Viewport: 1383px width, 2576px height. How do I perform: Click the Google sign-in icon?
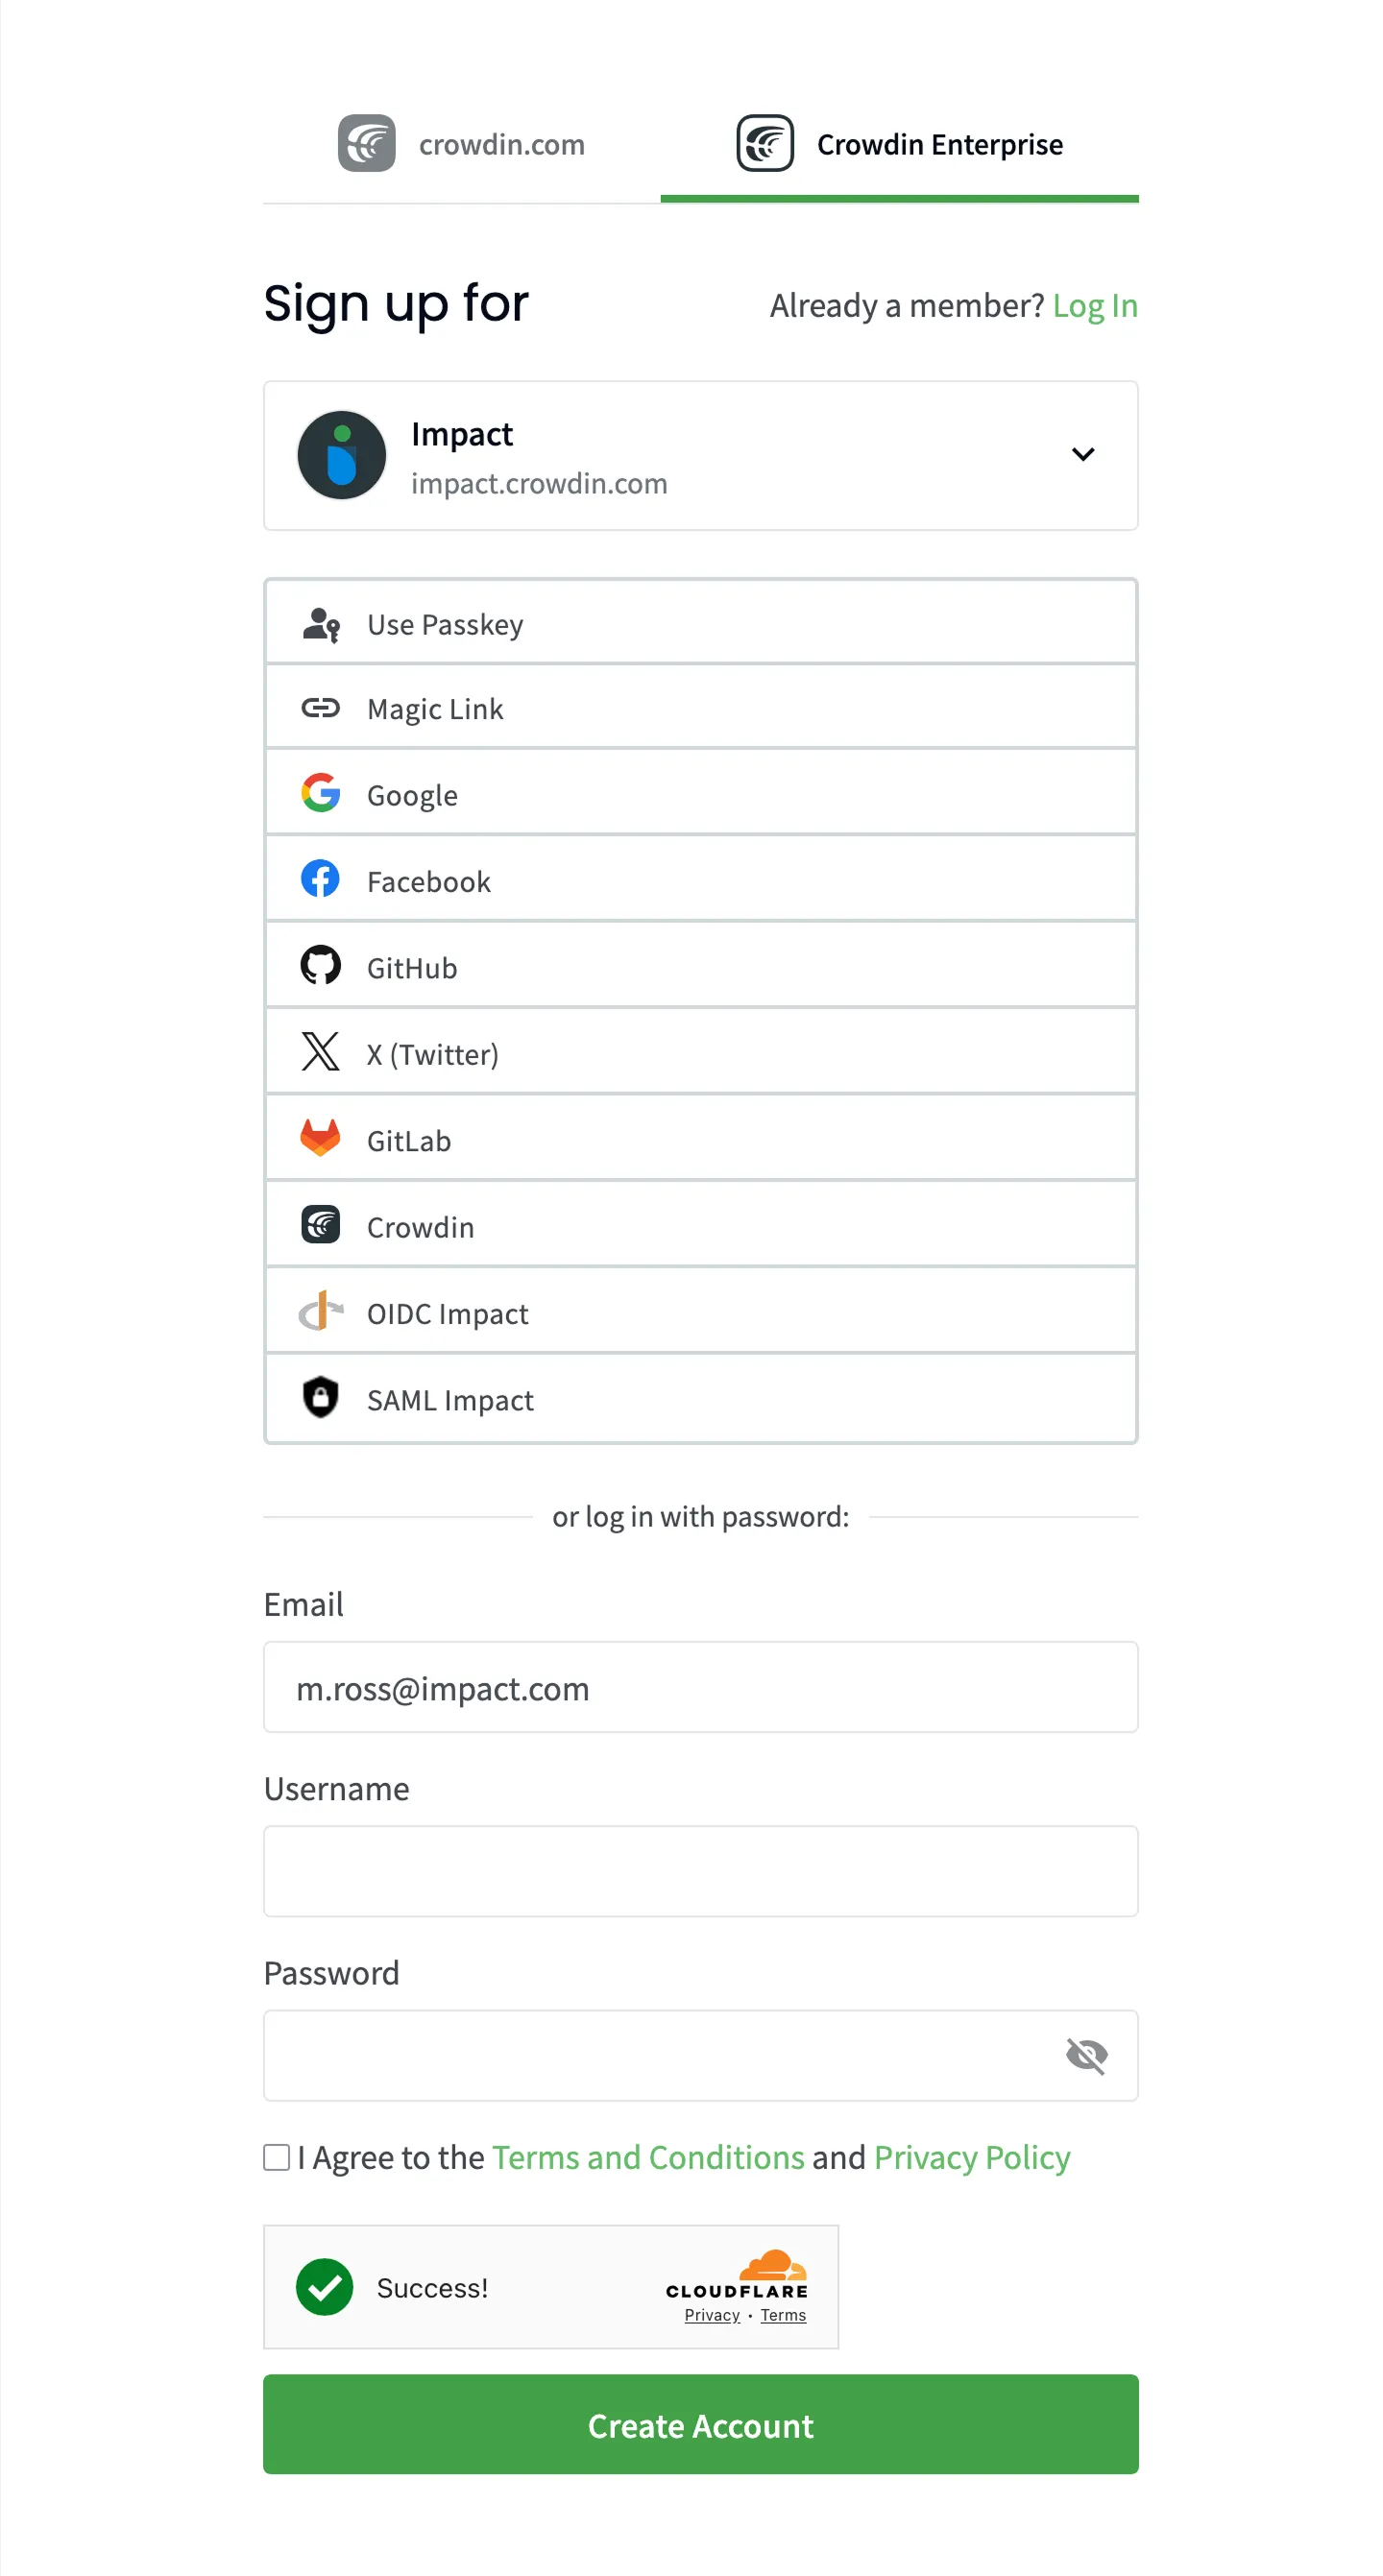click(320, 793)
